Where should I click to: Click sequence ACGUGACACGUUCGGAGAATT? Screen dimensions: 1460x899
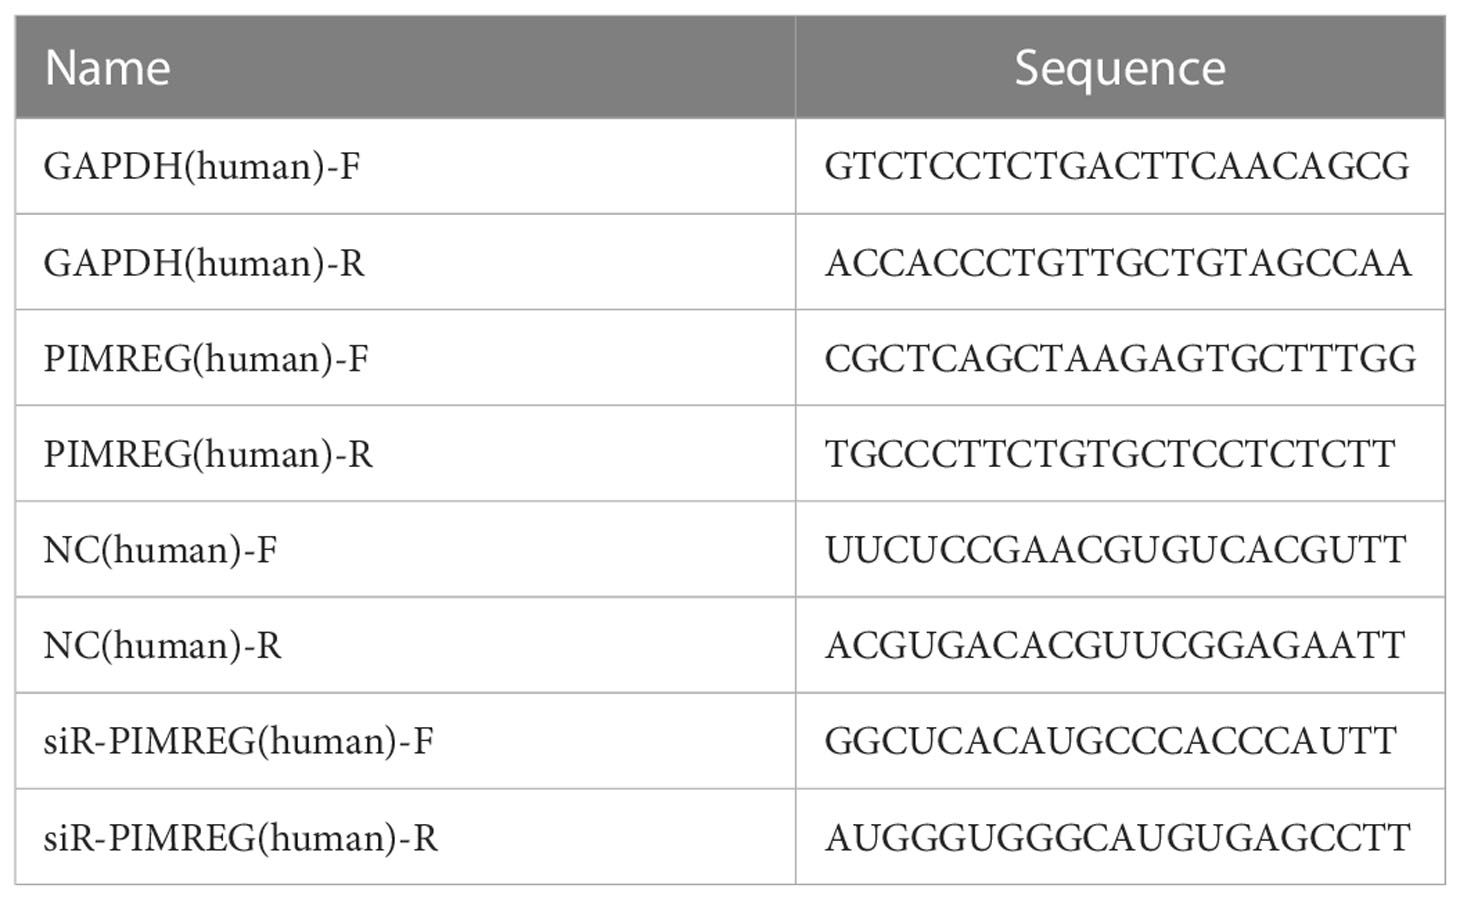tap(1115, 646)
